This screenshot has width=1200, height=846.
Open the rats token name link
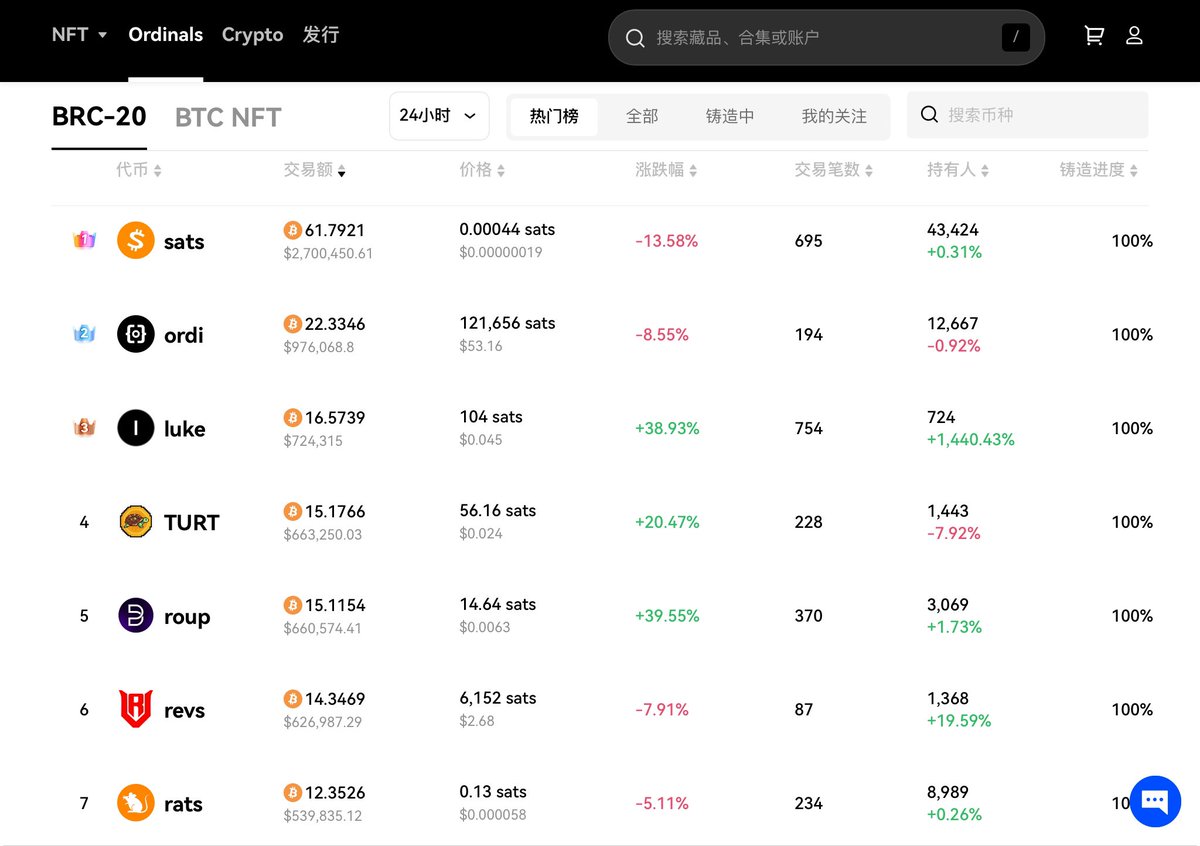[x=183, y=804]
